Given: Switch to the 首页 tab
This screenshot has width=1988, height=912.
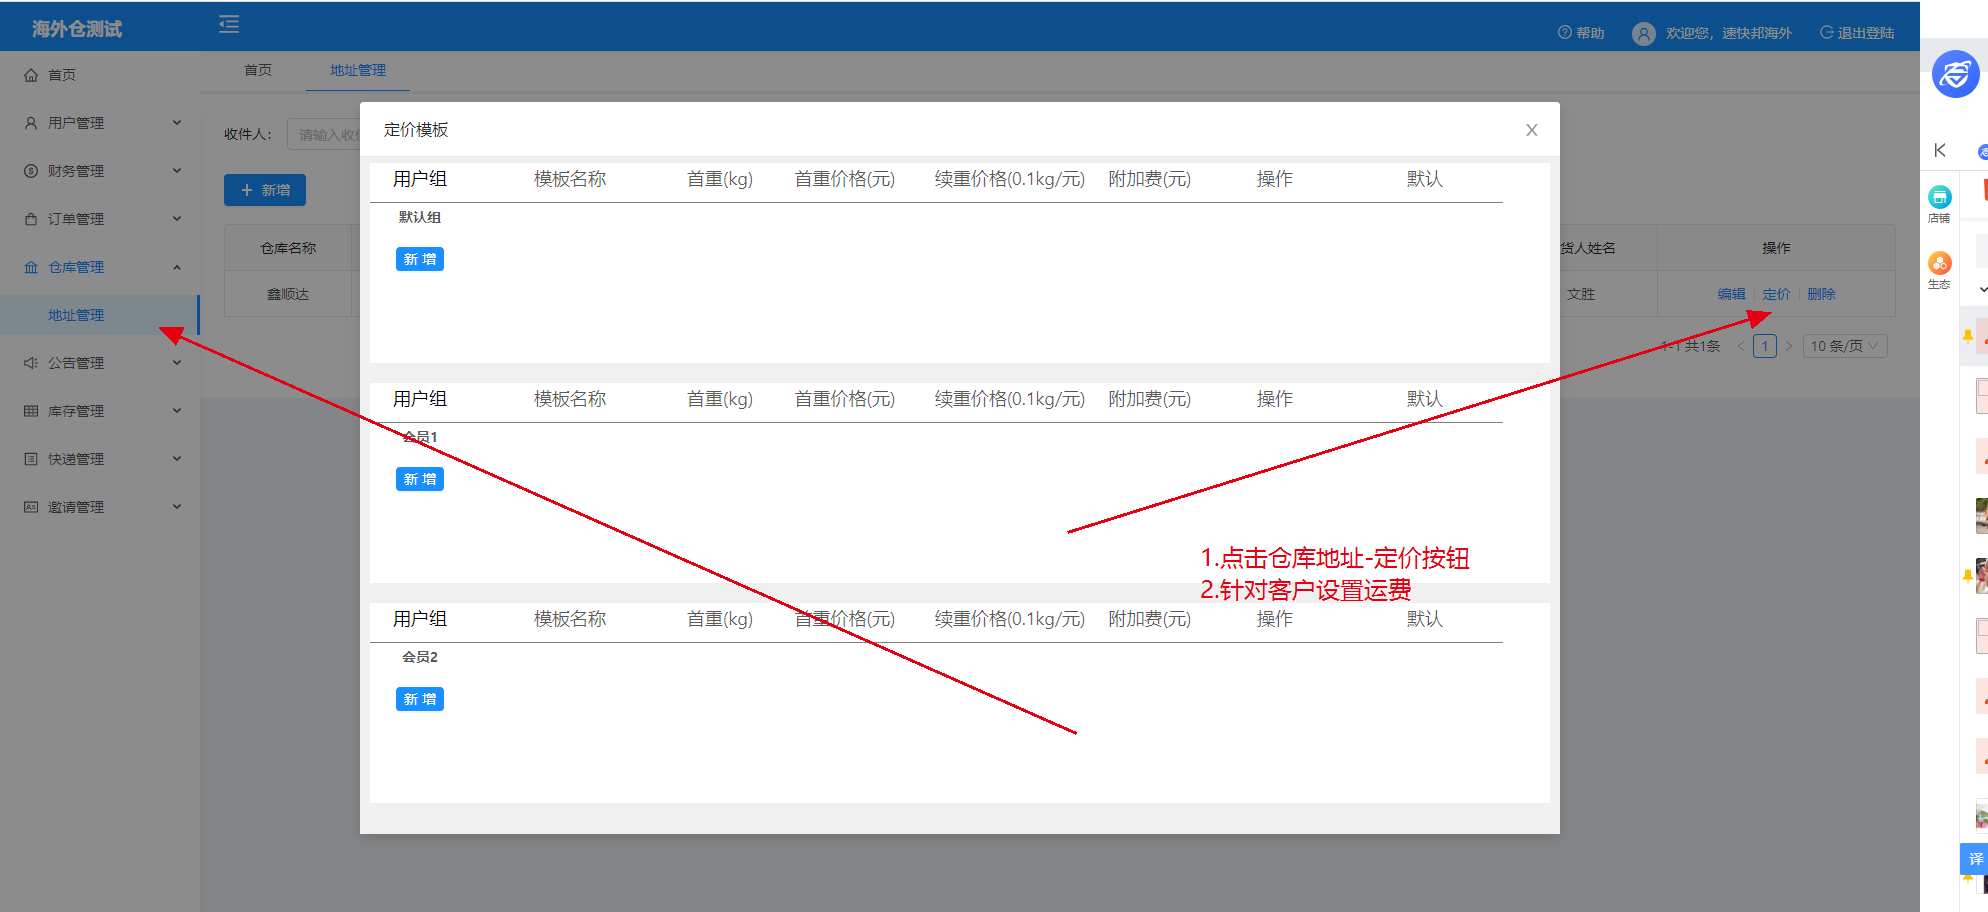Looking at the screenshot, I should click(258, 70).
